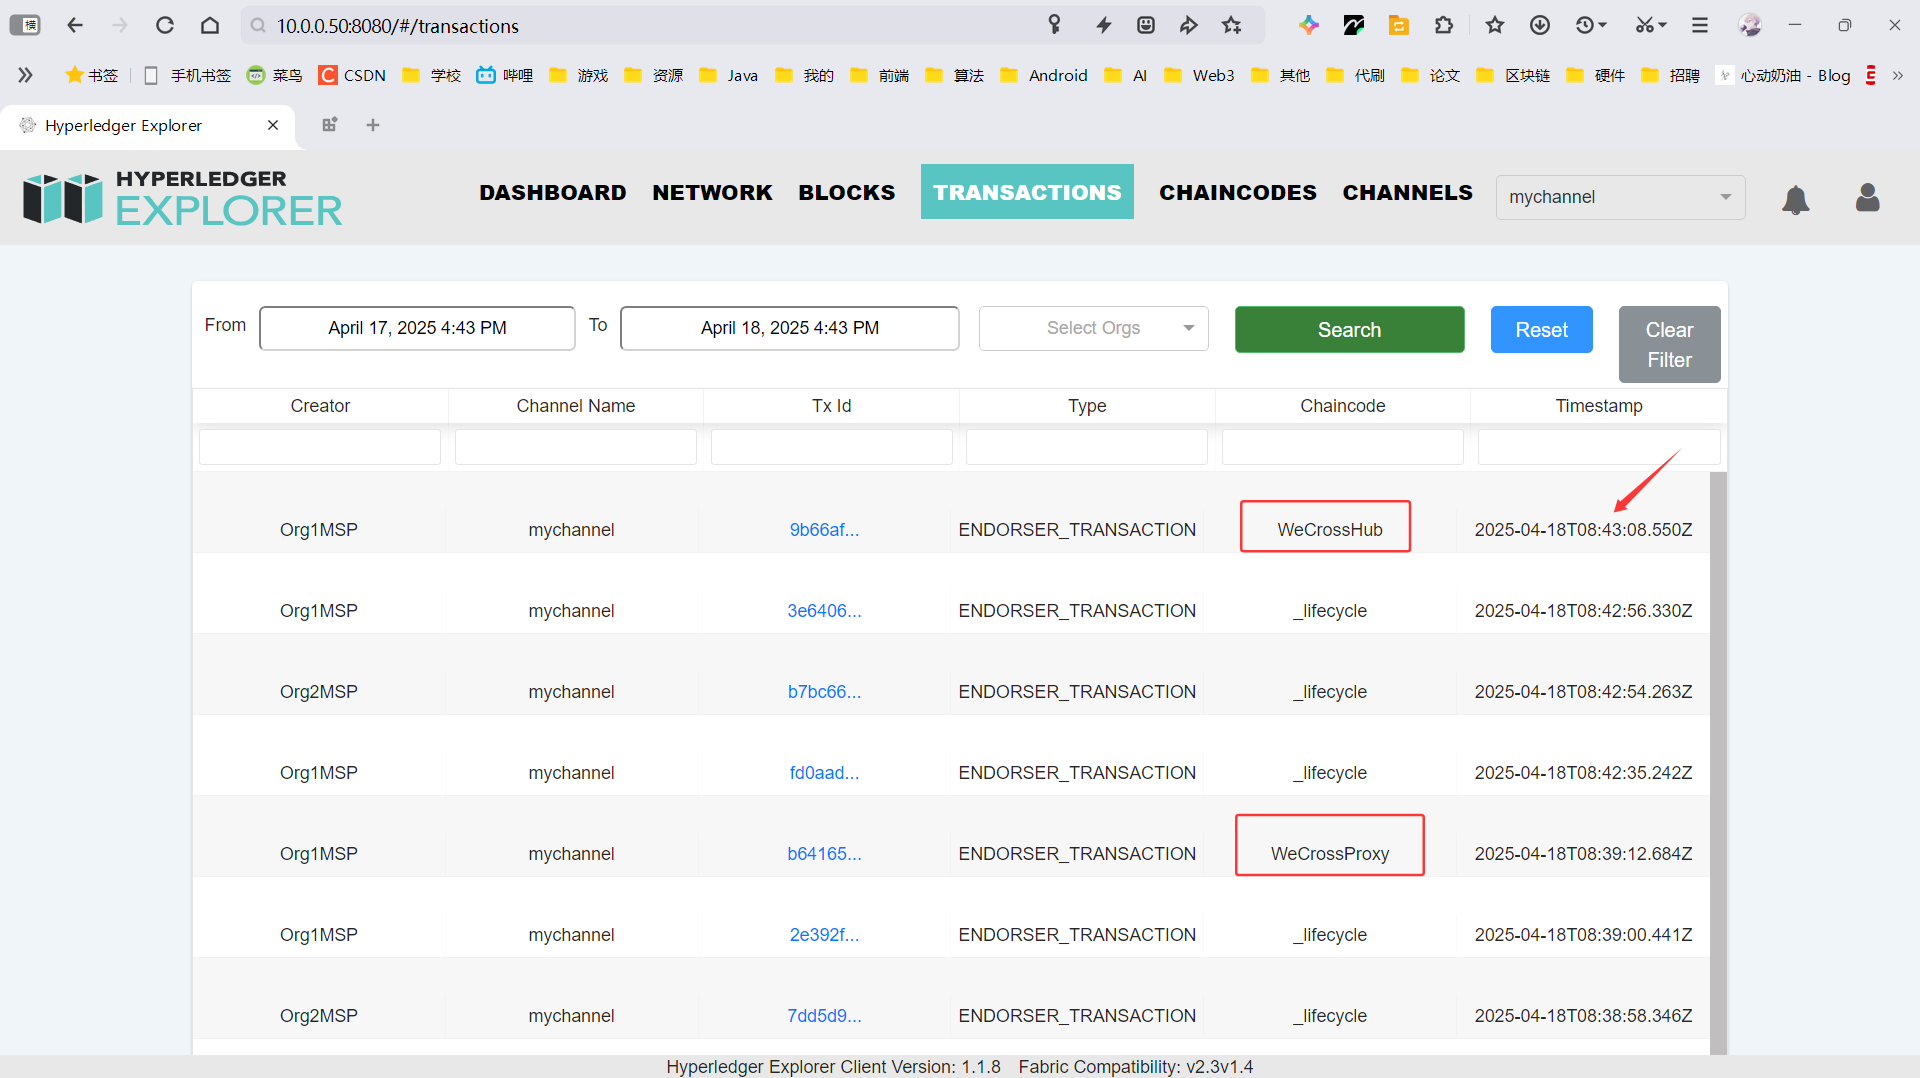The width and height of the screenshot is (1920, 1078).
Task: Click the Reset button
Action: click(1541, 329)
